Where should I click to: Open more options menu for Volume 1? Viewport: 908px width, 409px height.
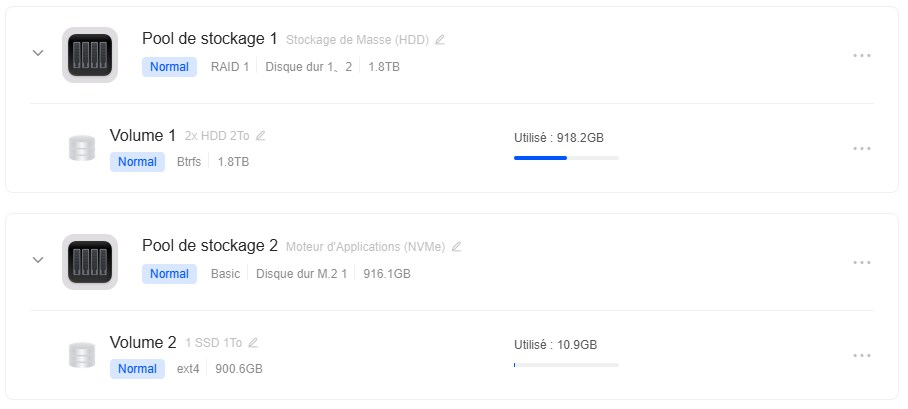[x=862, y=148]
